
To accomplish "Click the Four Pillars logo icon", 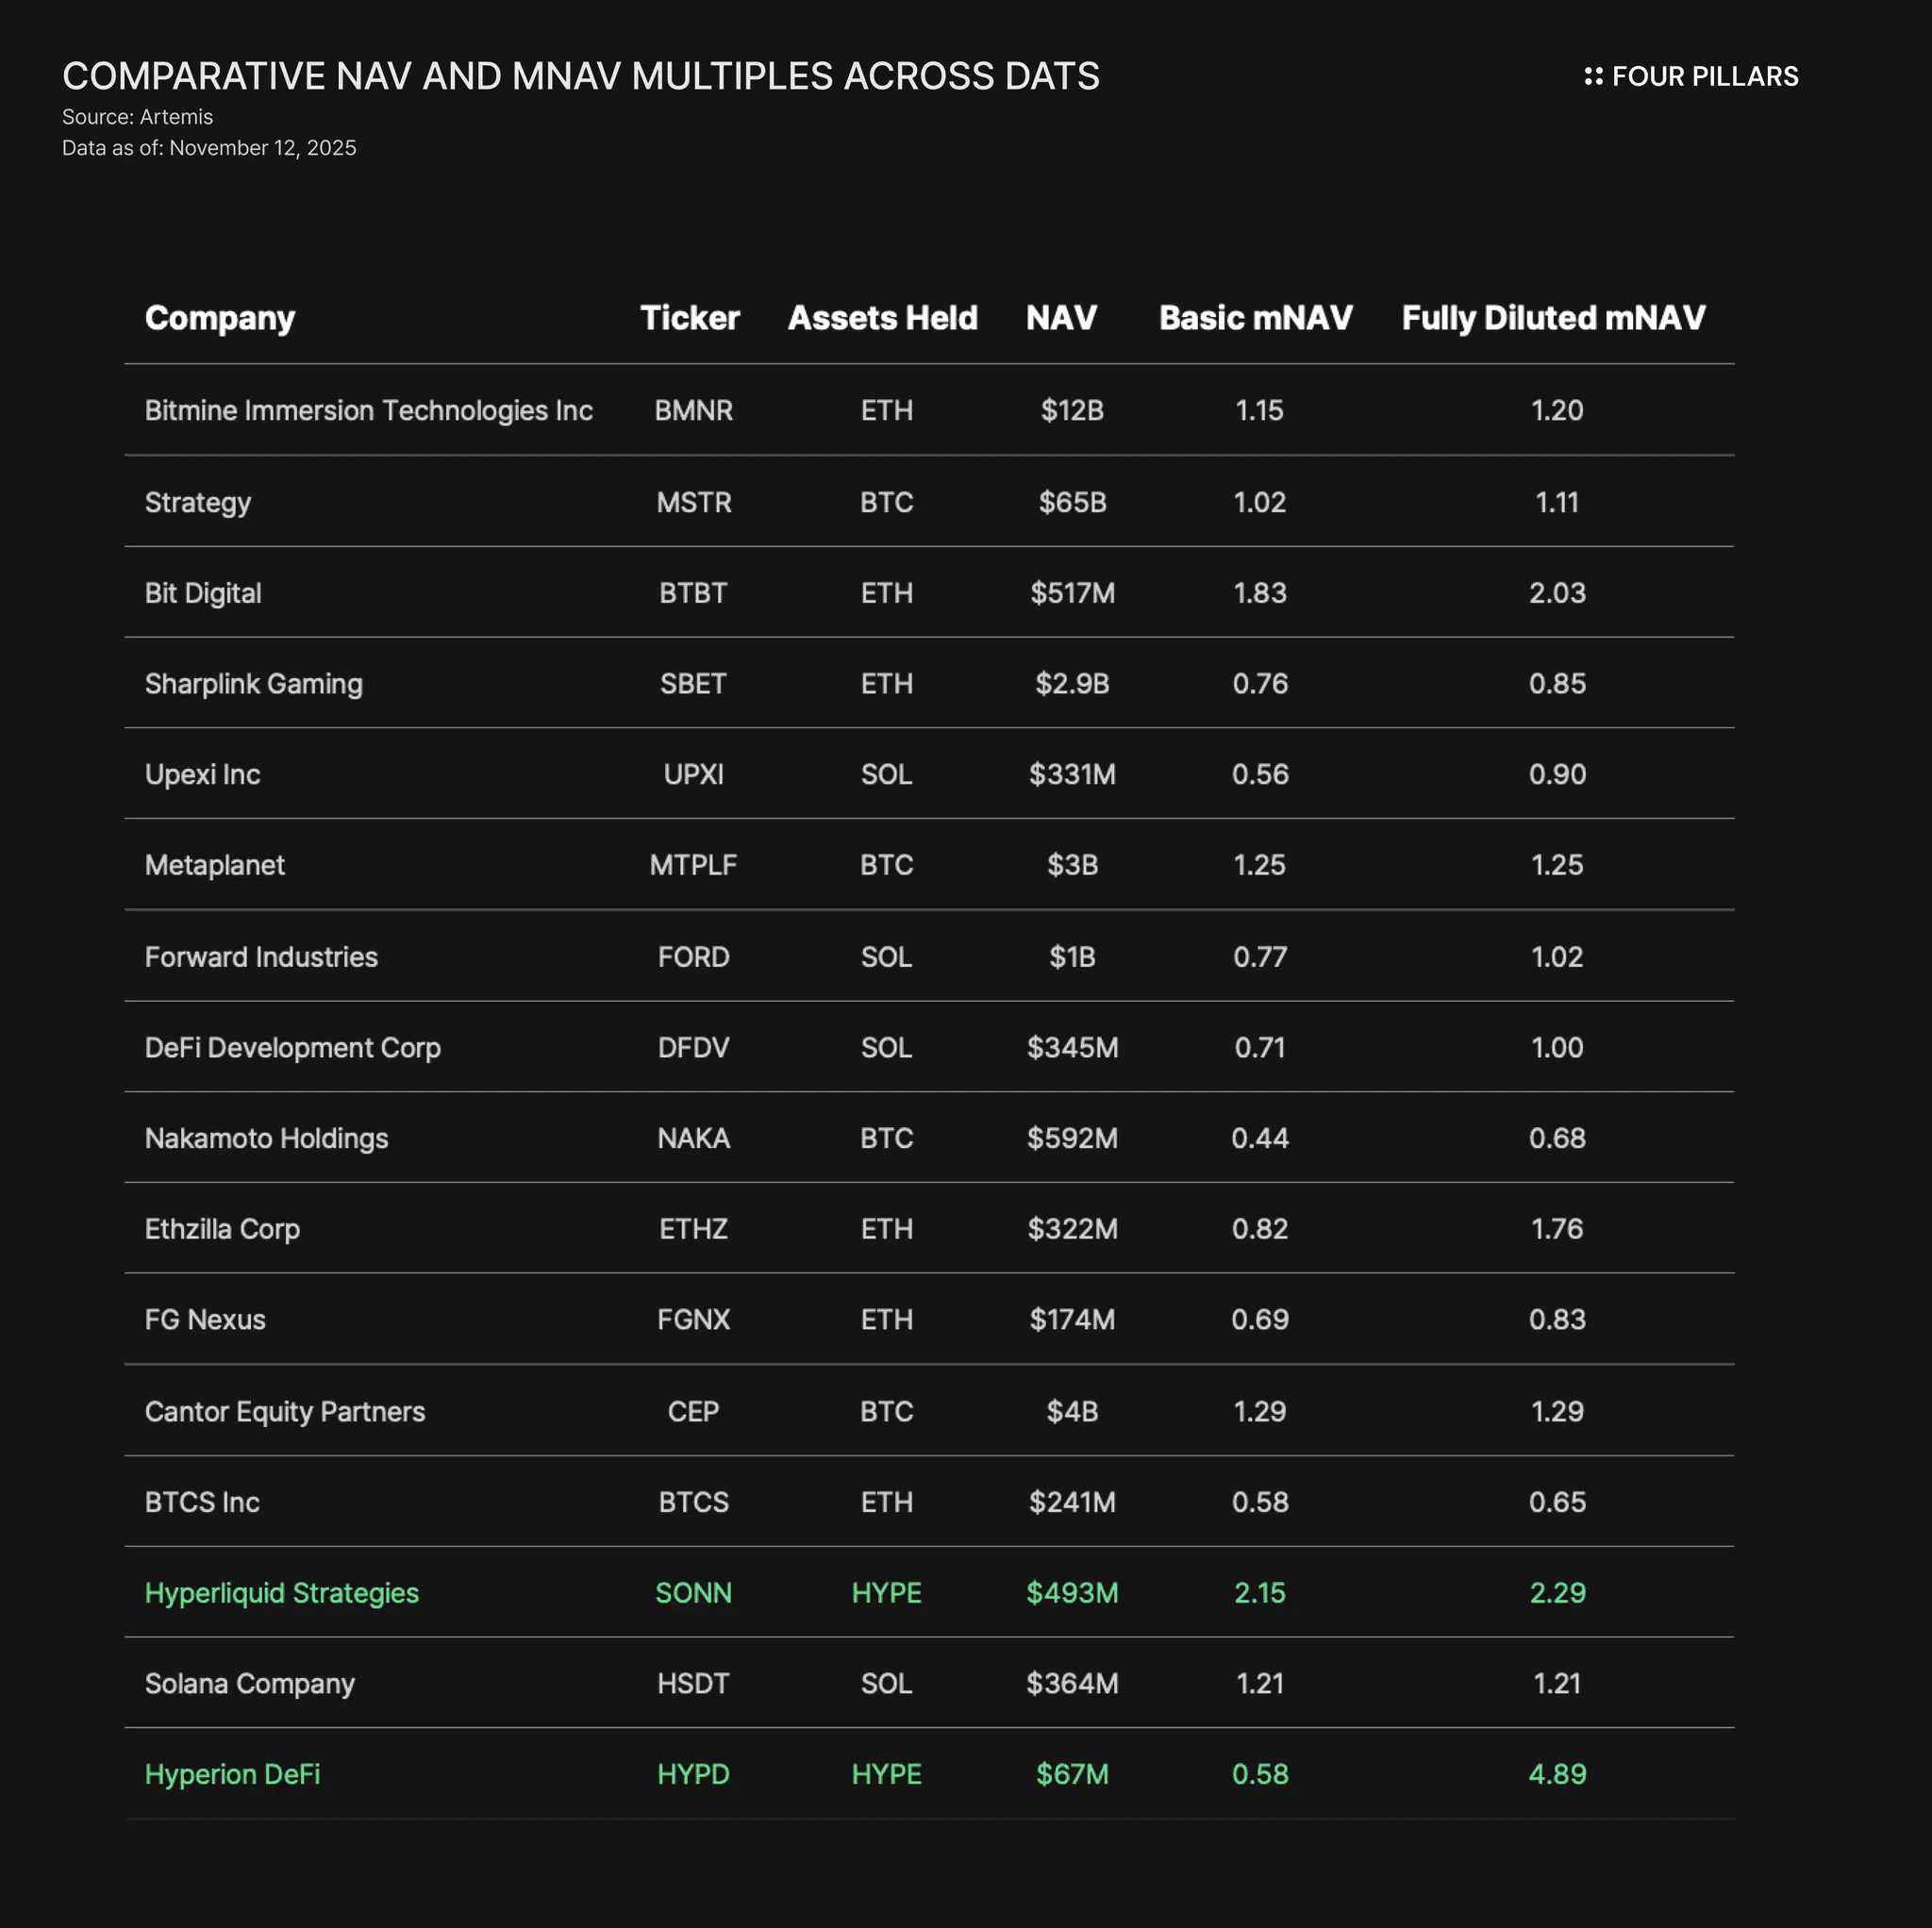I will [x=1593, y=76].
